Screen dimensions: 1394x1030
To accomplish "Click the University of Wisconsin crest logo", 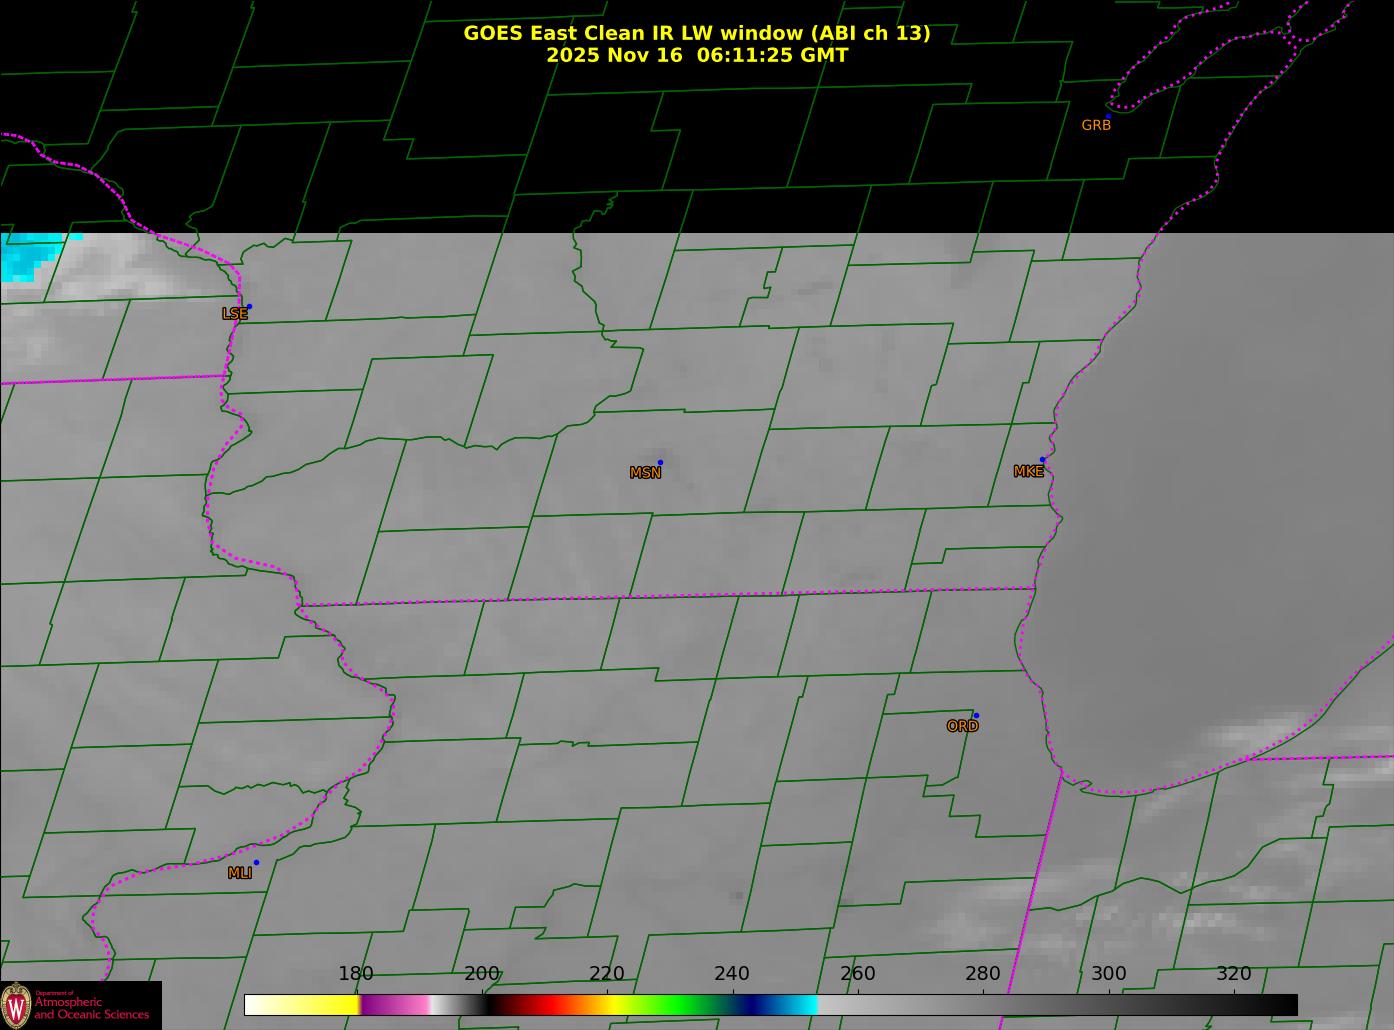I will (x=15, y=1004).
